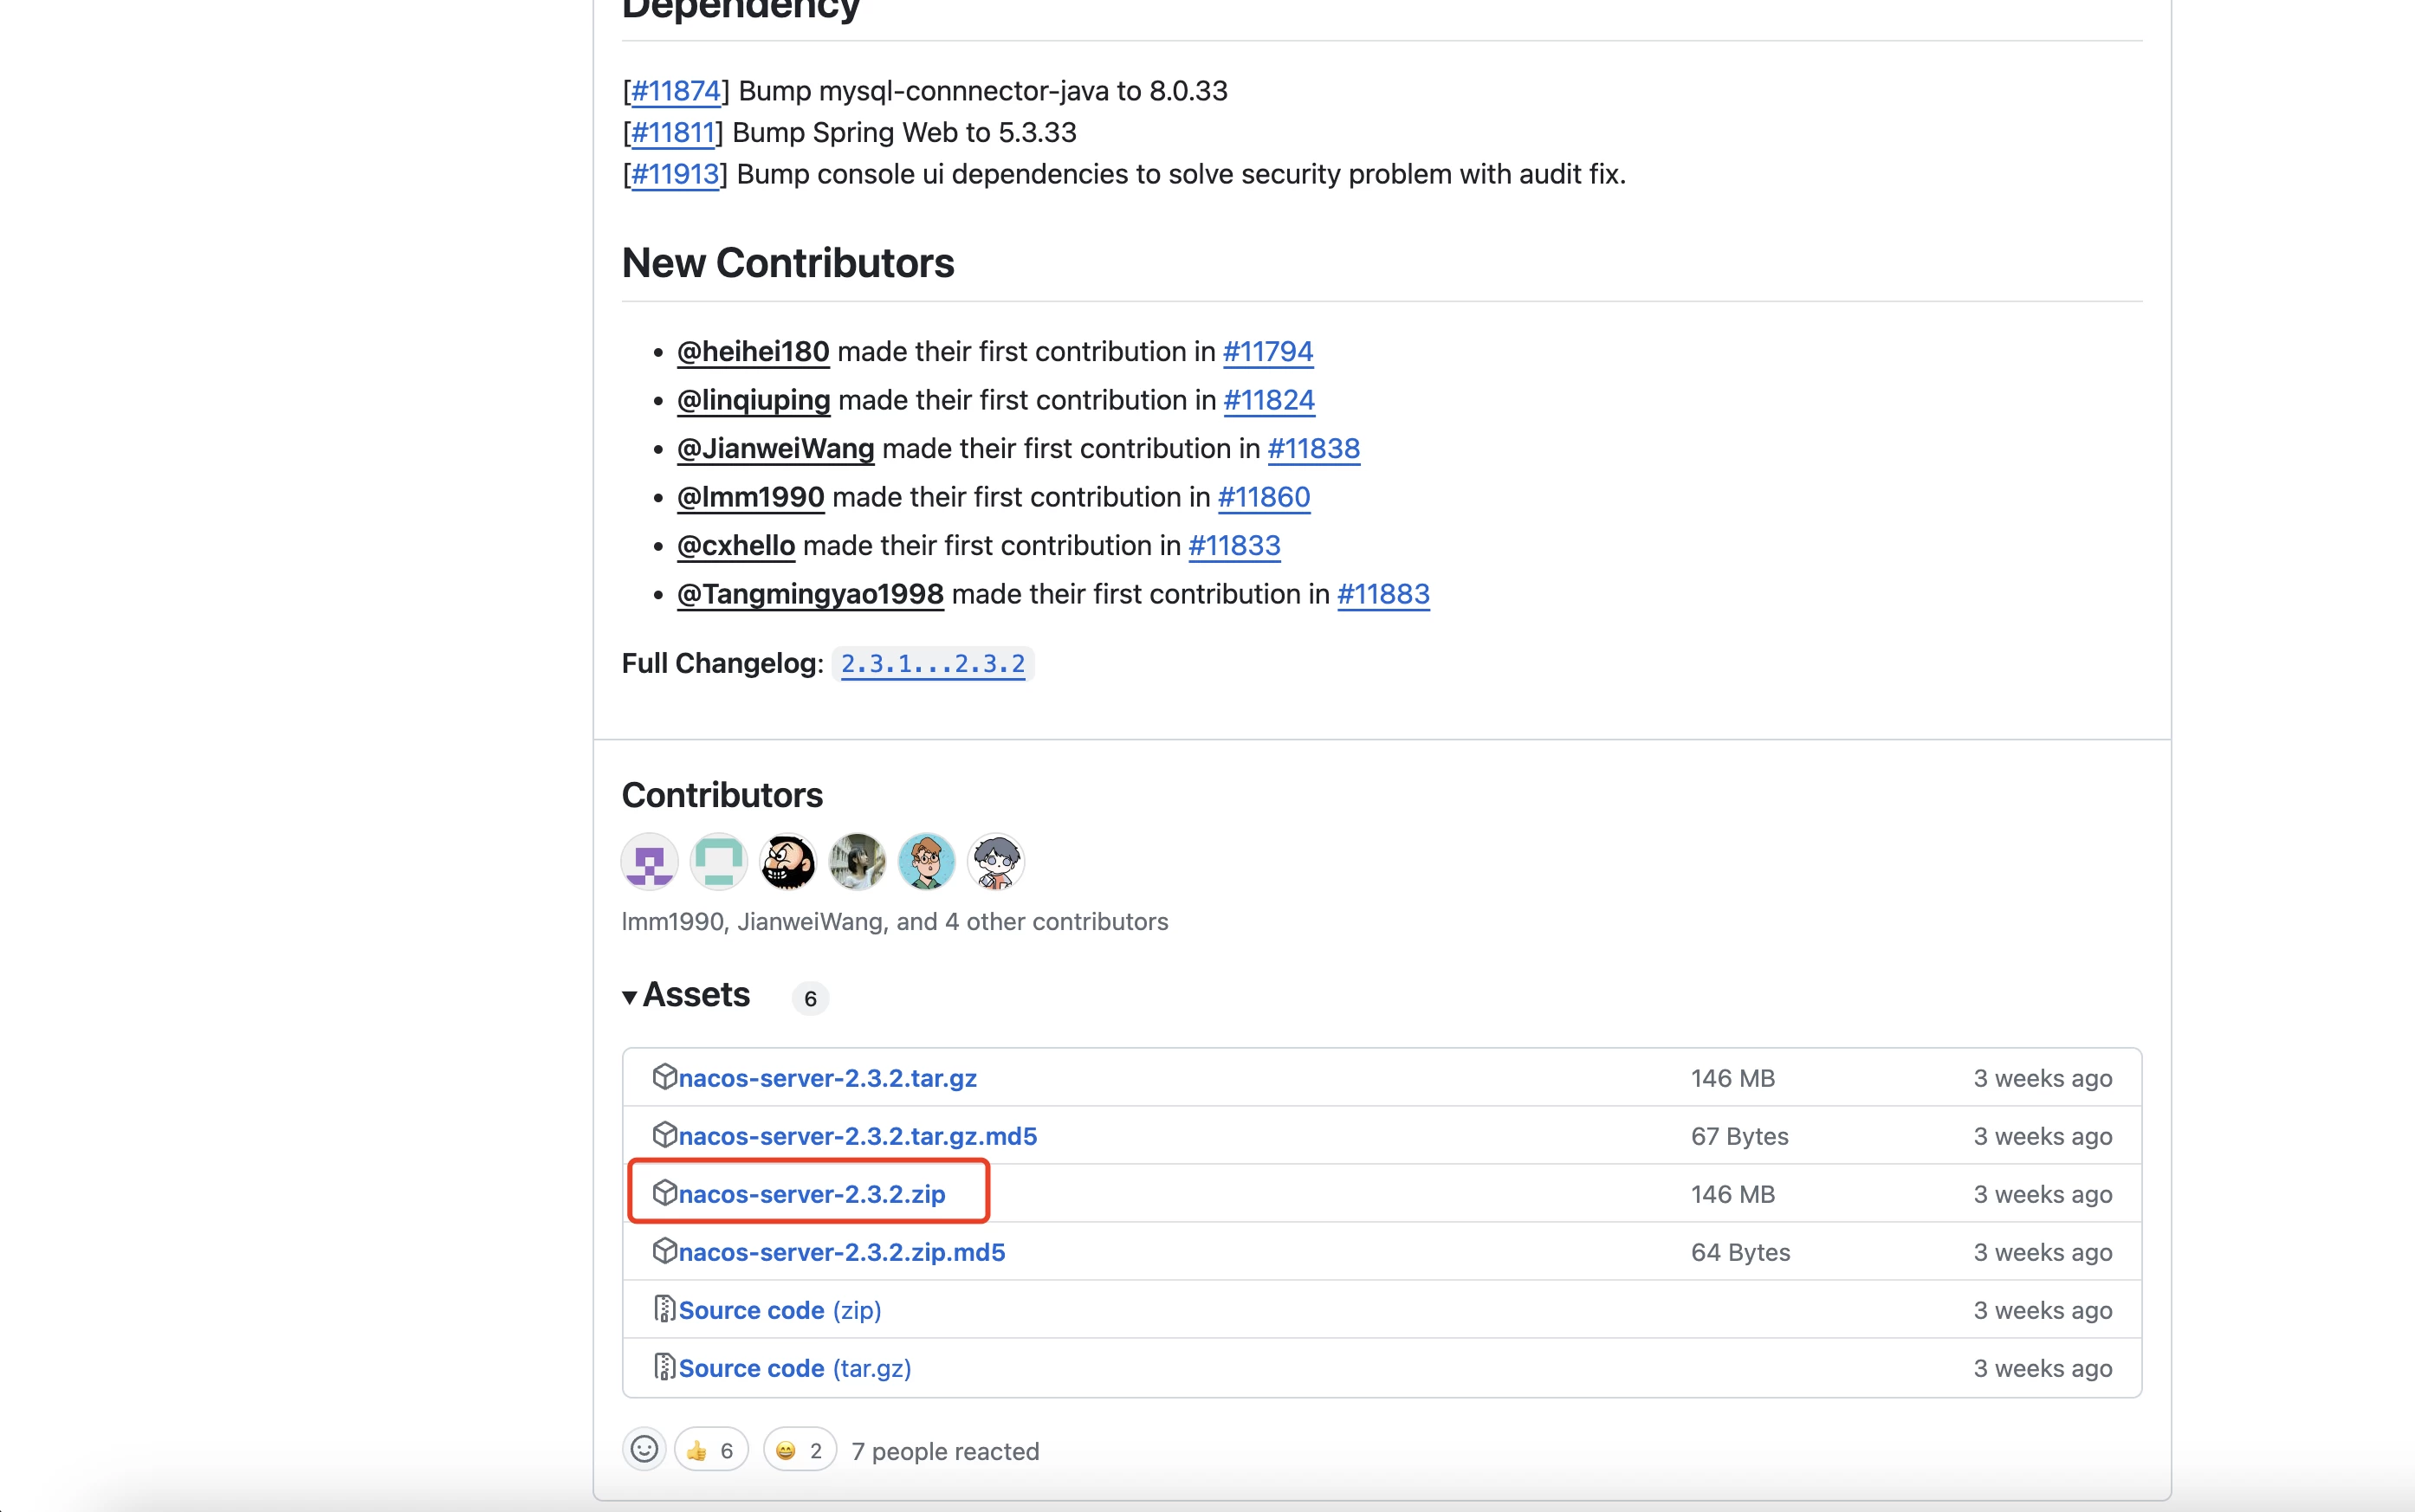Viewport: 2415px width, 1512px height.
Task: Open contribution link #11794
Action: [x=1268, y=352]
